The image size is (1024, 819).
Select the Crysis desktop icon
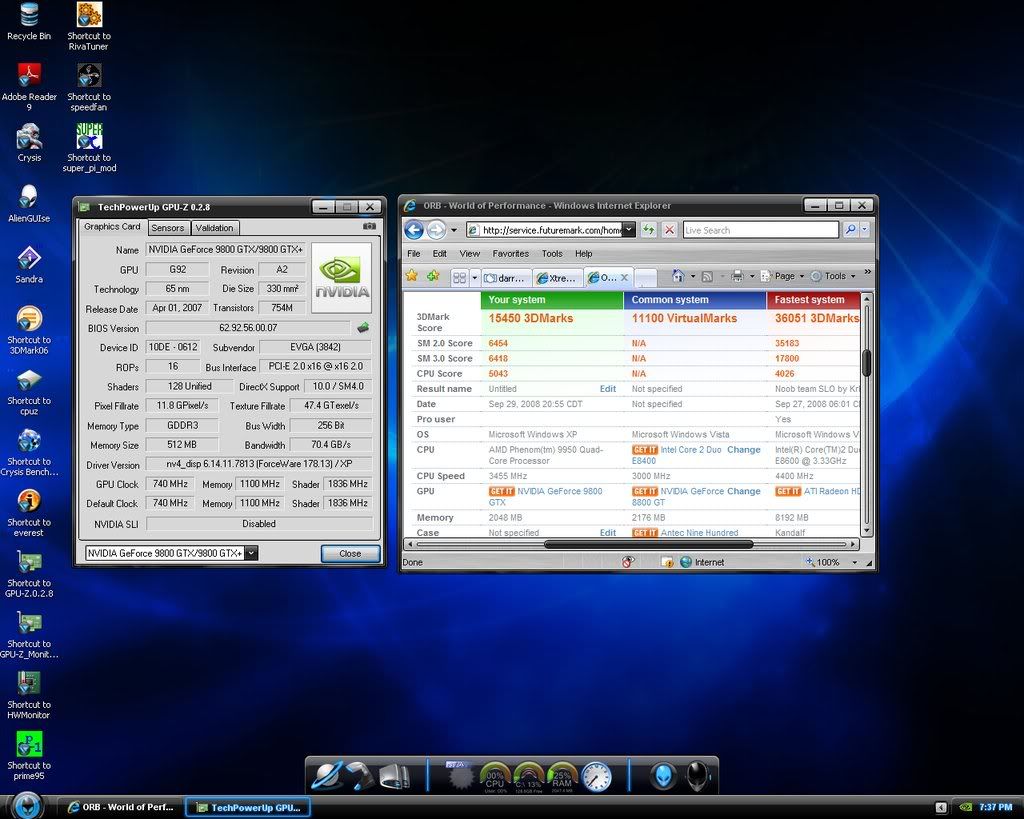(29, 143)
